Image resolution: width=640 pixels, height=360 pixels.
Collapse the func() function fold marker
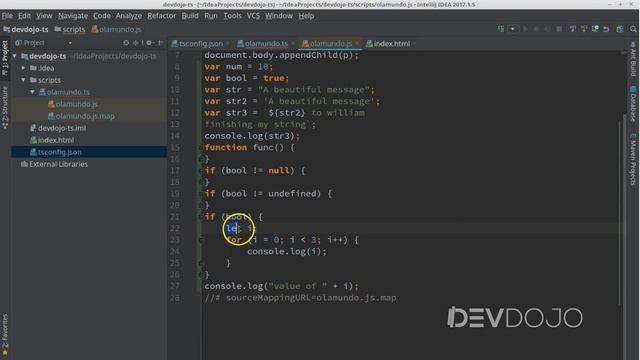point(201,148)
